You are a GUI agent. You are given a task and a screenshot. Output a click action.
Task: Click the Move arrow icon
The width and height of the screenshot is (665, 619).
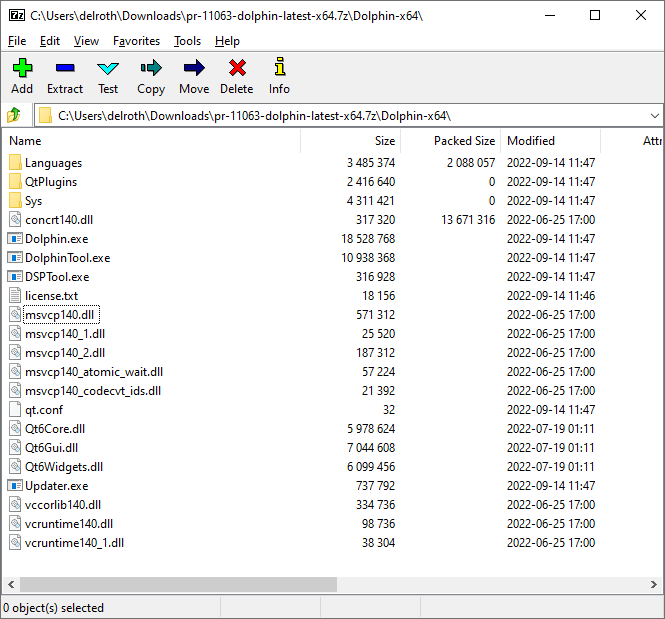pyautogui.click(x=194, y=68)
